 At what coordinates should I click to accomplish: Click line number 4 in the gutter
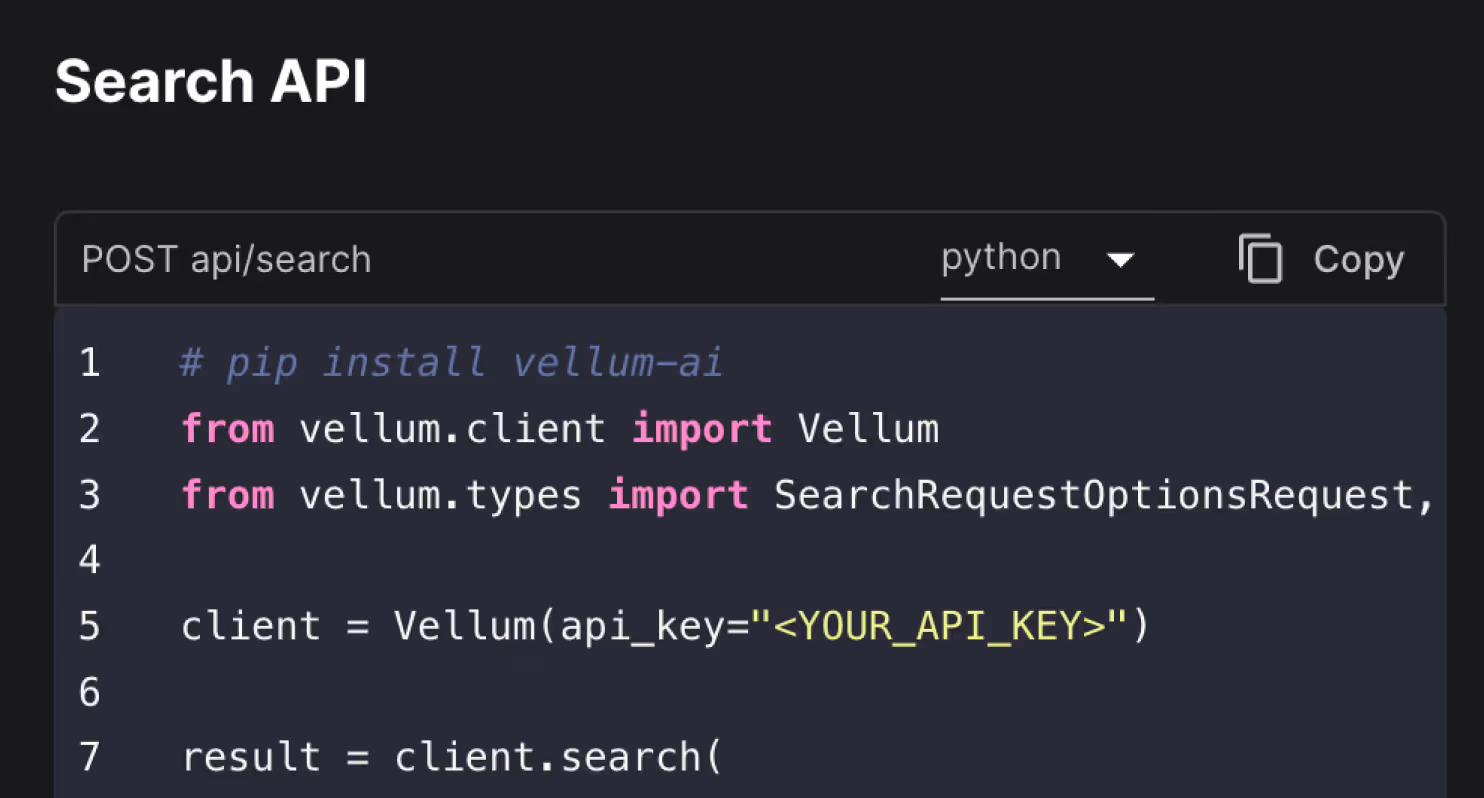[x=90, y=560]
